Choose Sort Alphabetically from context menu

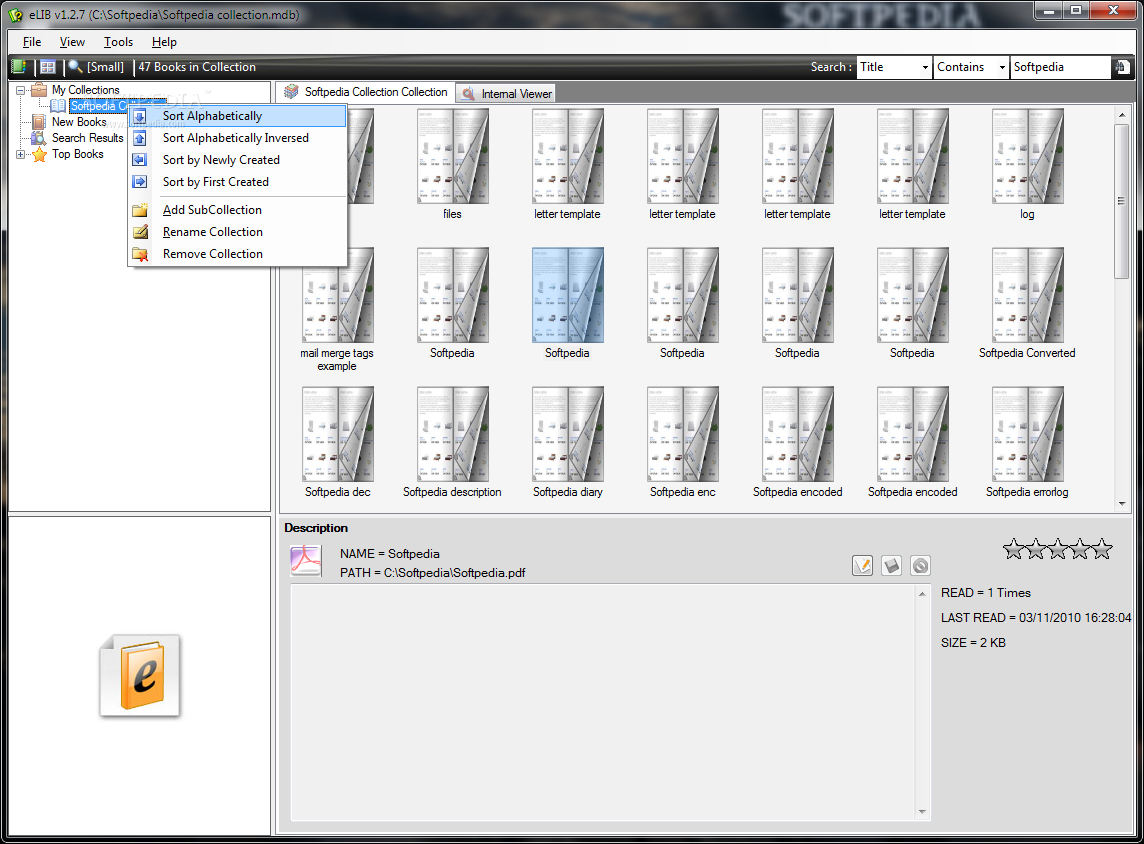point(237,116)
